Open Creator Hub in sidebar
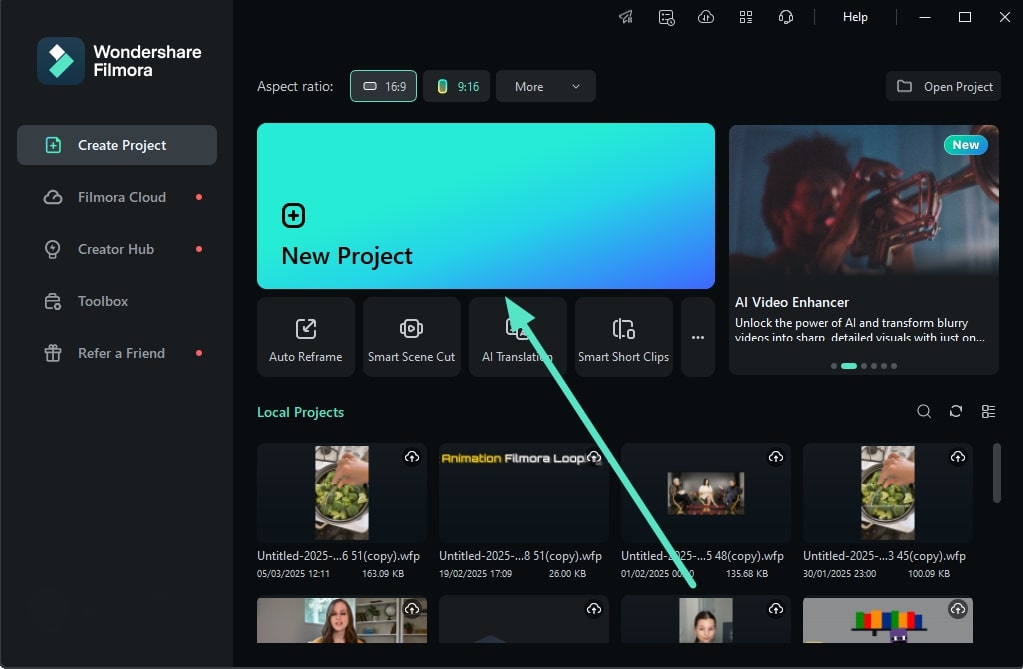This screenshot has height=669, width=1023. coord(117,249)
